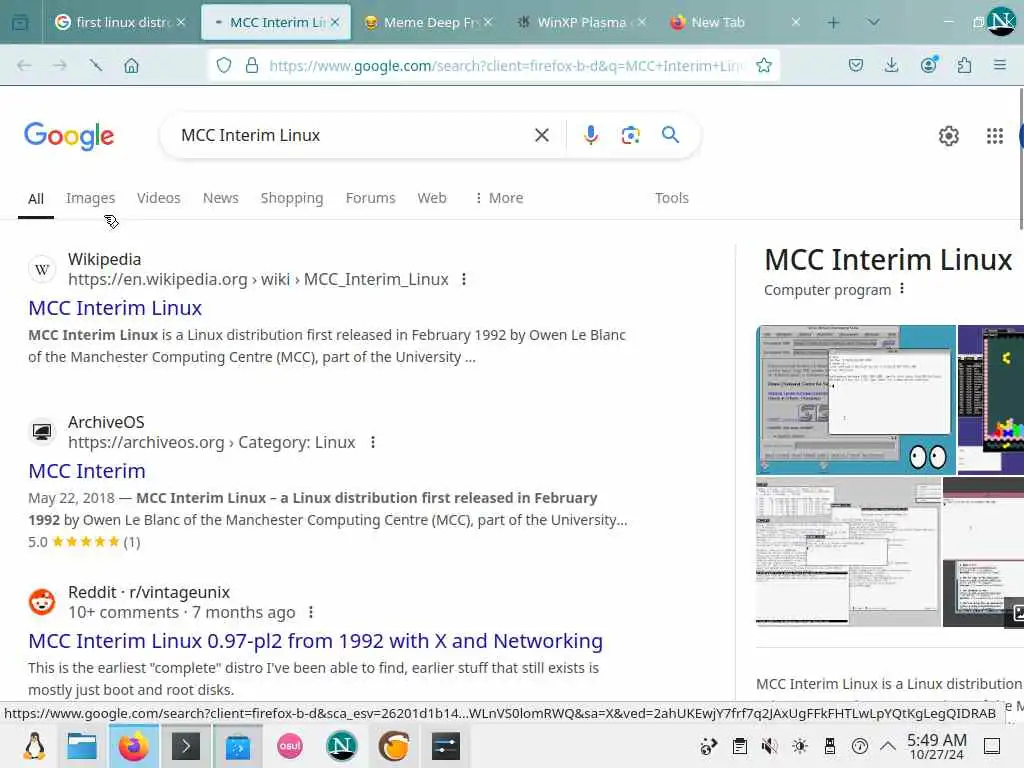Go forward to next page

[x=59, y=65]
